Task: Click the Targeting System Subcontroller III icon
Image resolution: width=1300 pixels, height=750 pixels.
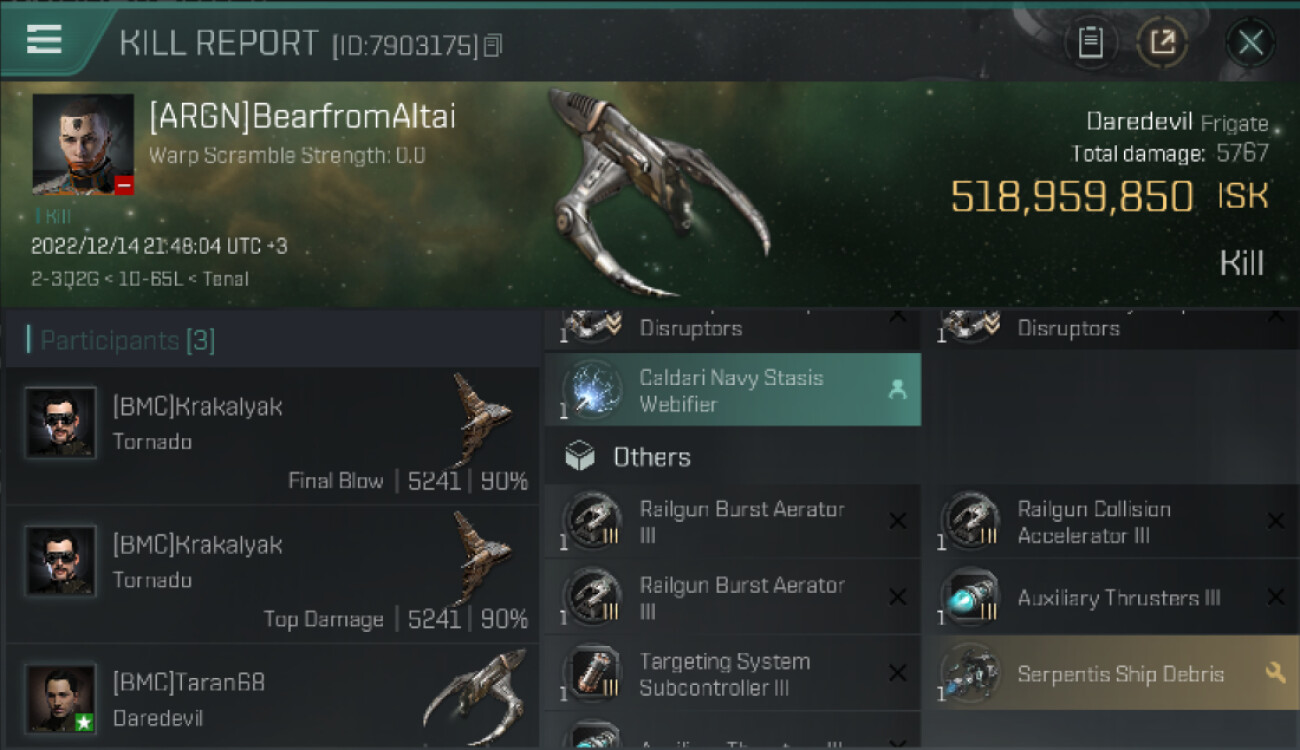Action: click(x=592, y=674)
